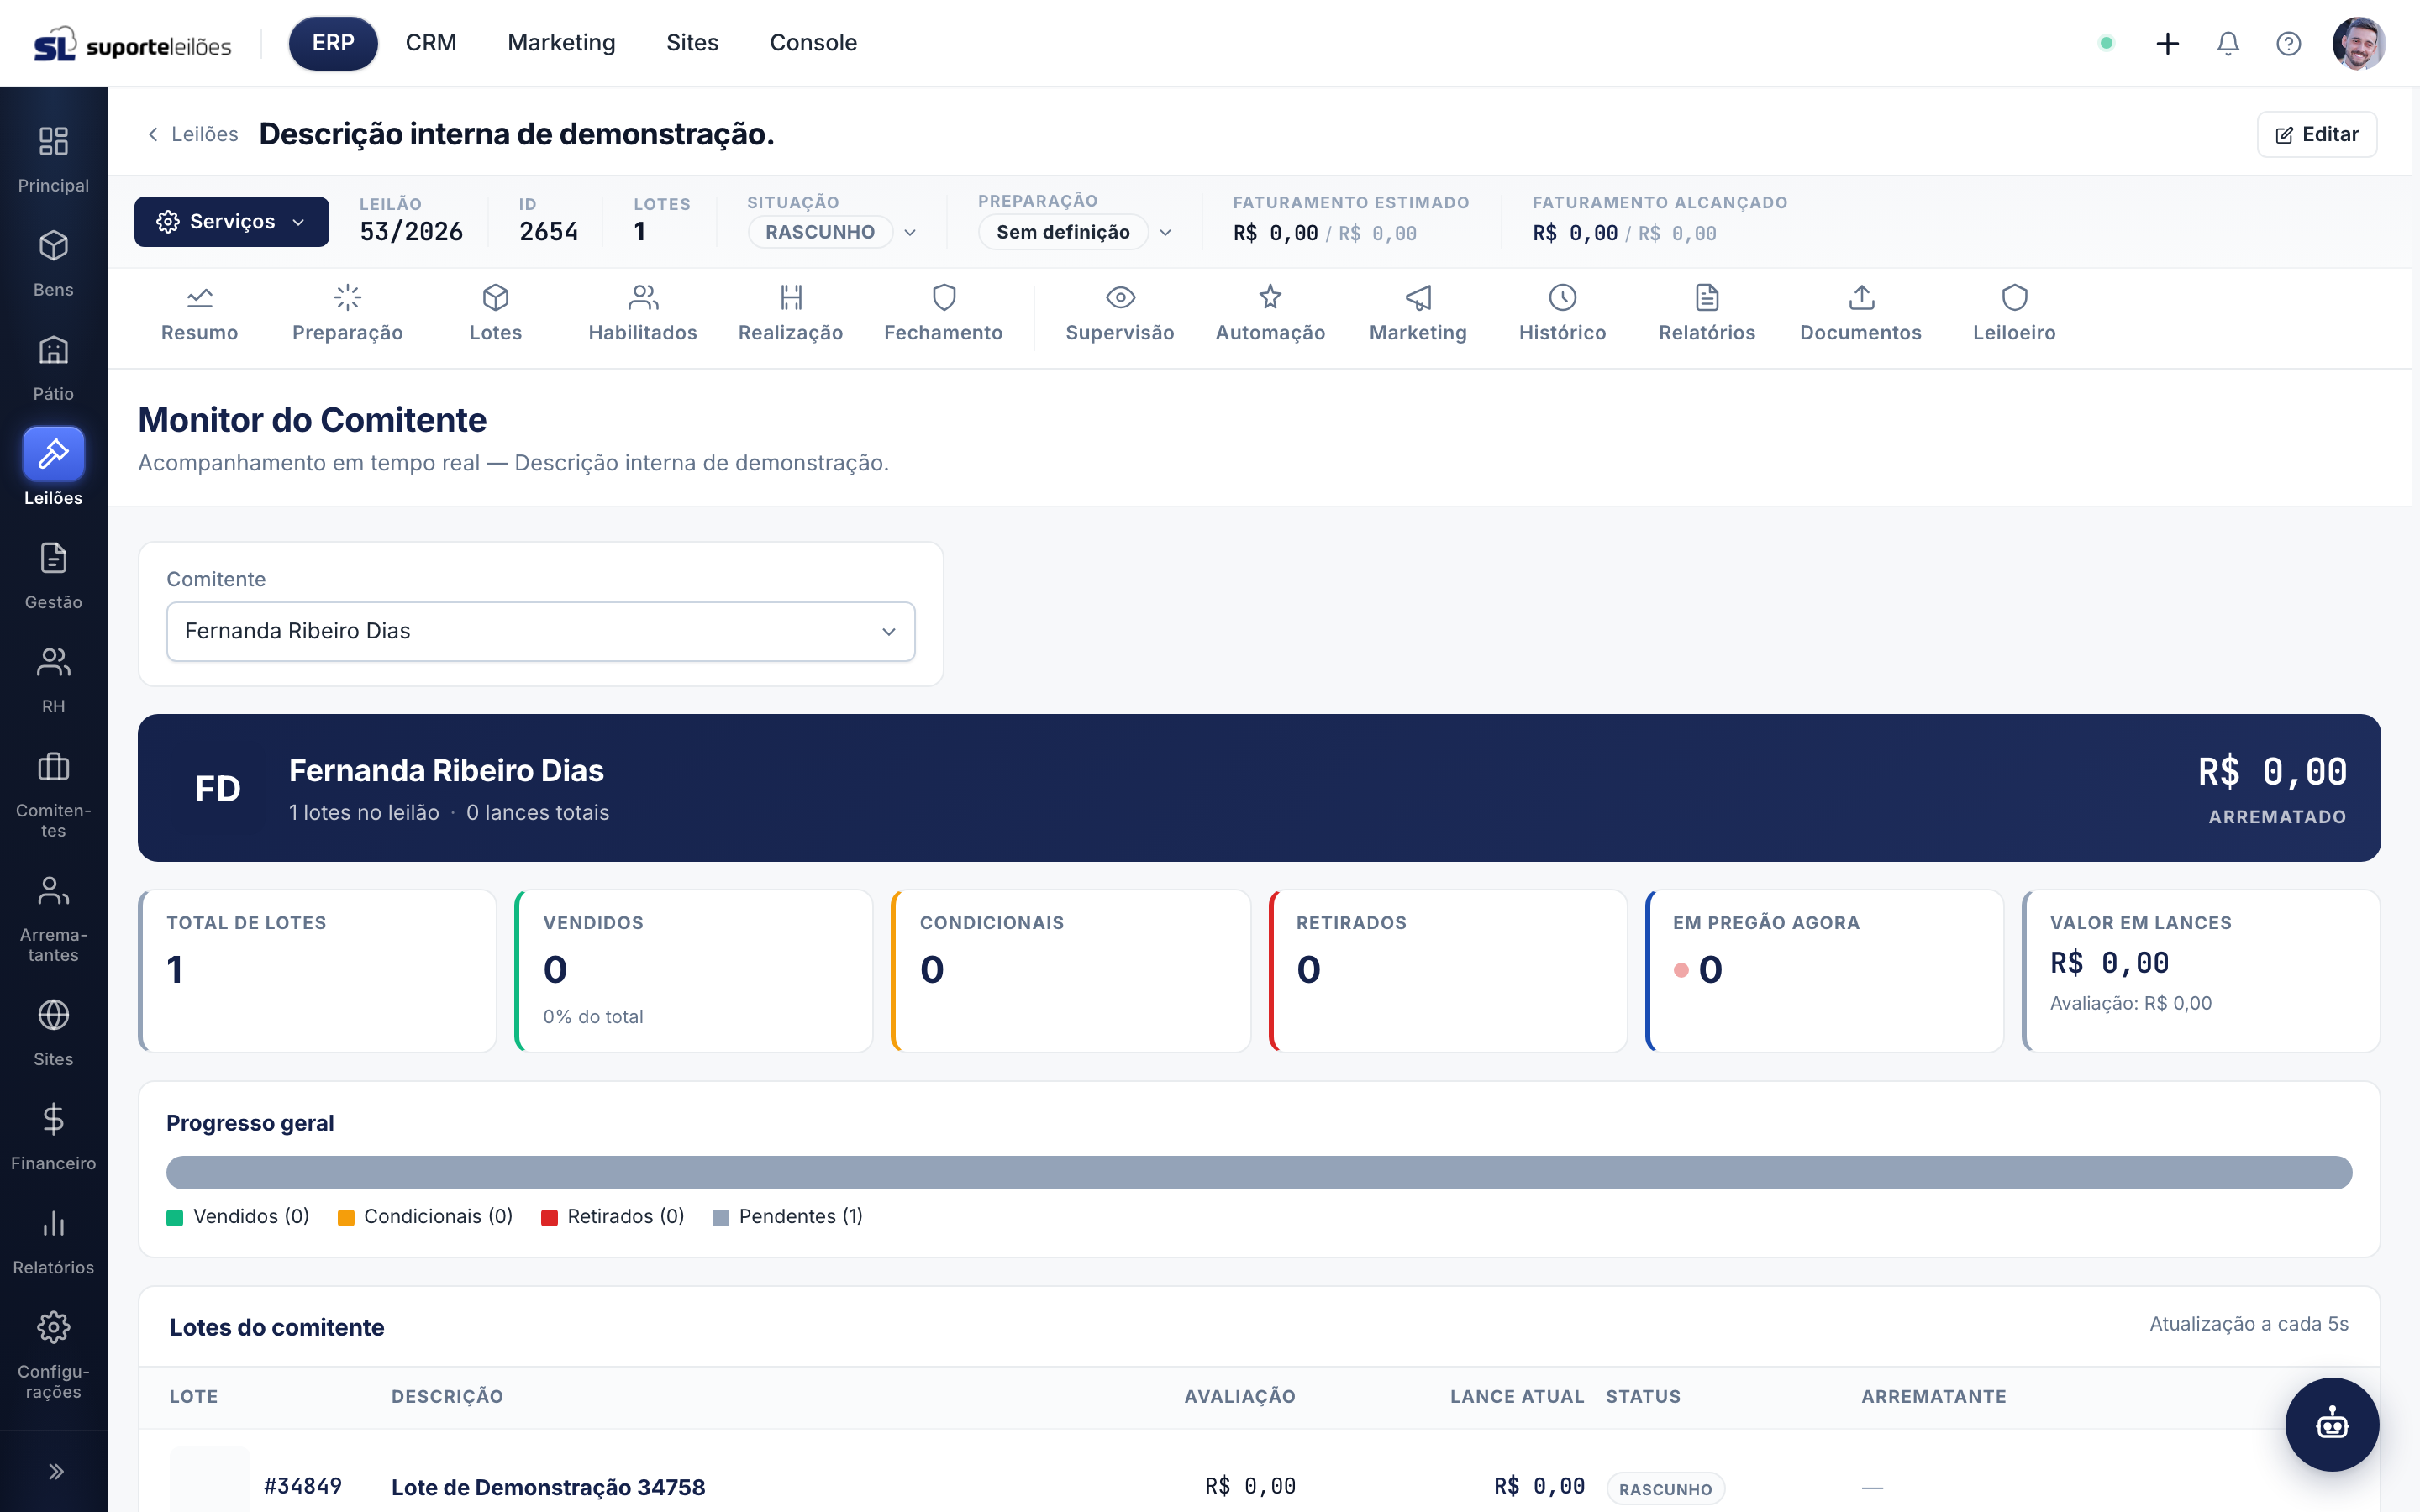Go back to Leilões link
2420x1512 pixels.
(192, 134)
